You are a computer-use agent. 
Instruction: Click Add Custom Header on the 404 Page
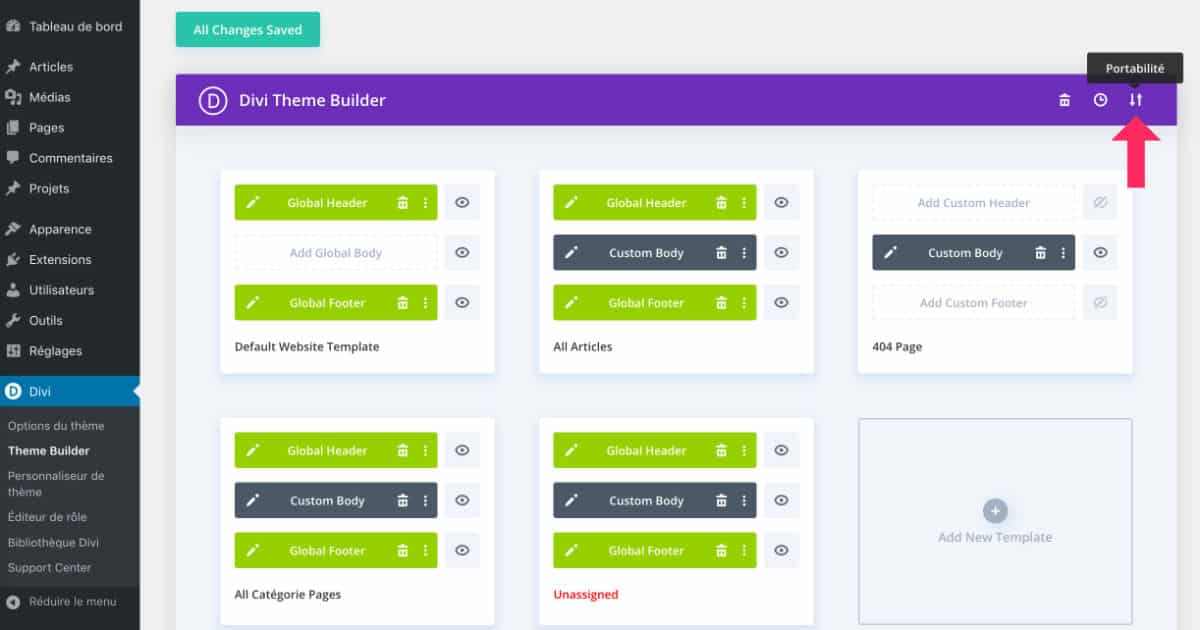974,203
